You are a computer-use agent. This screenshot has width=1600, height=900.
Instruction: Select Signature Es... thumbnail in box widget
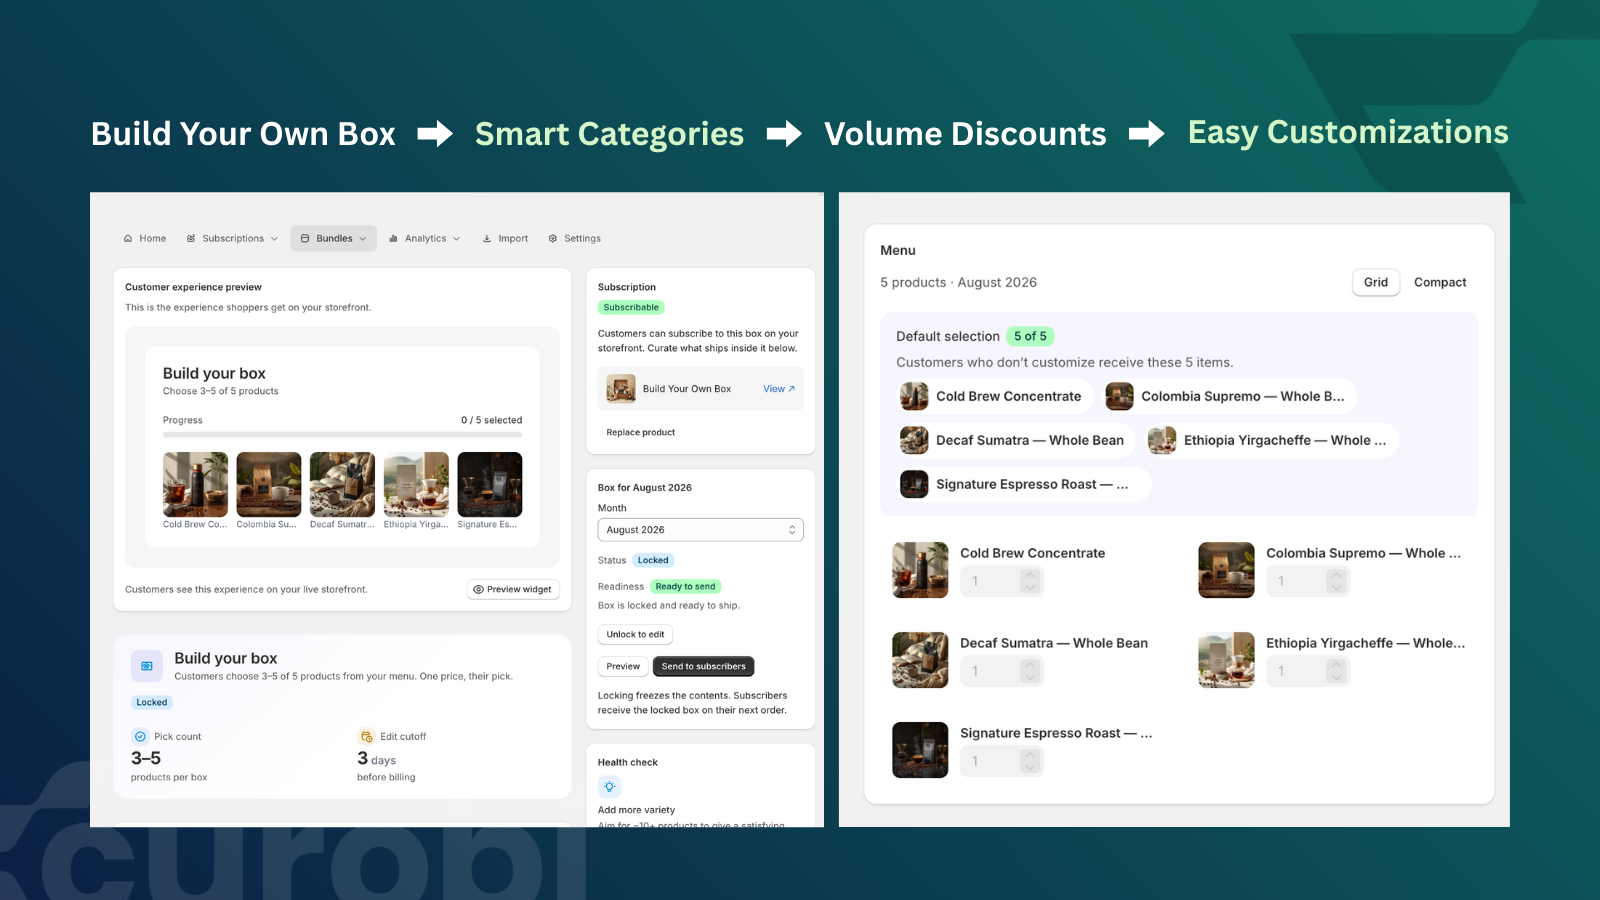click(490, 485)
